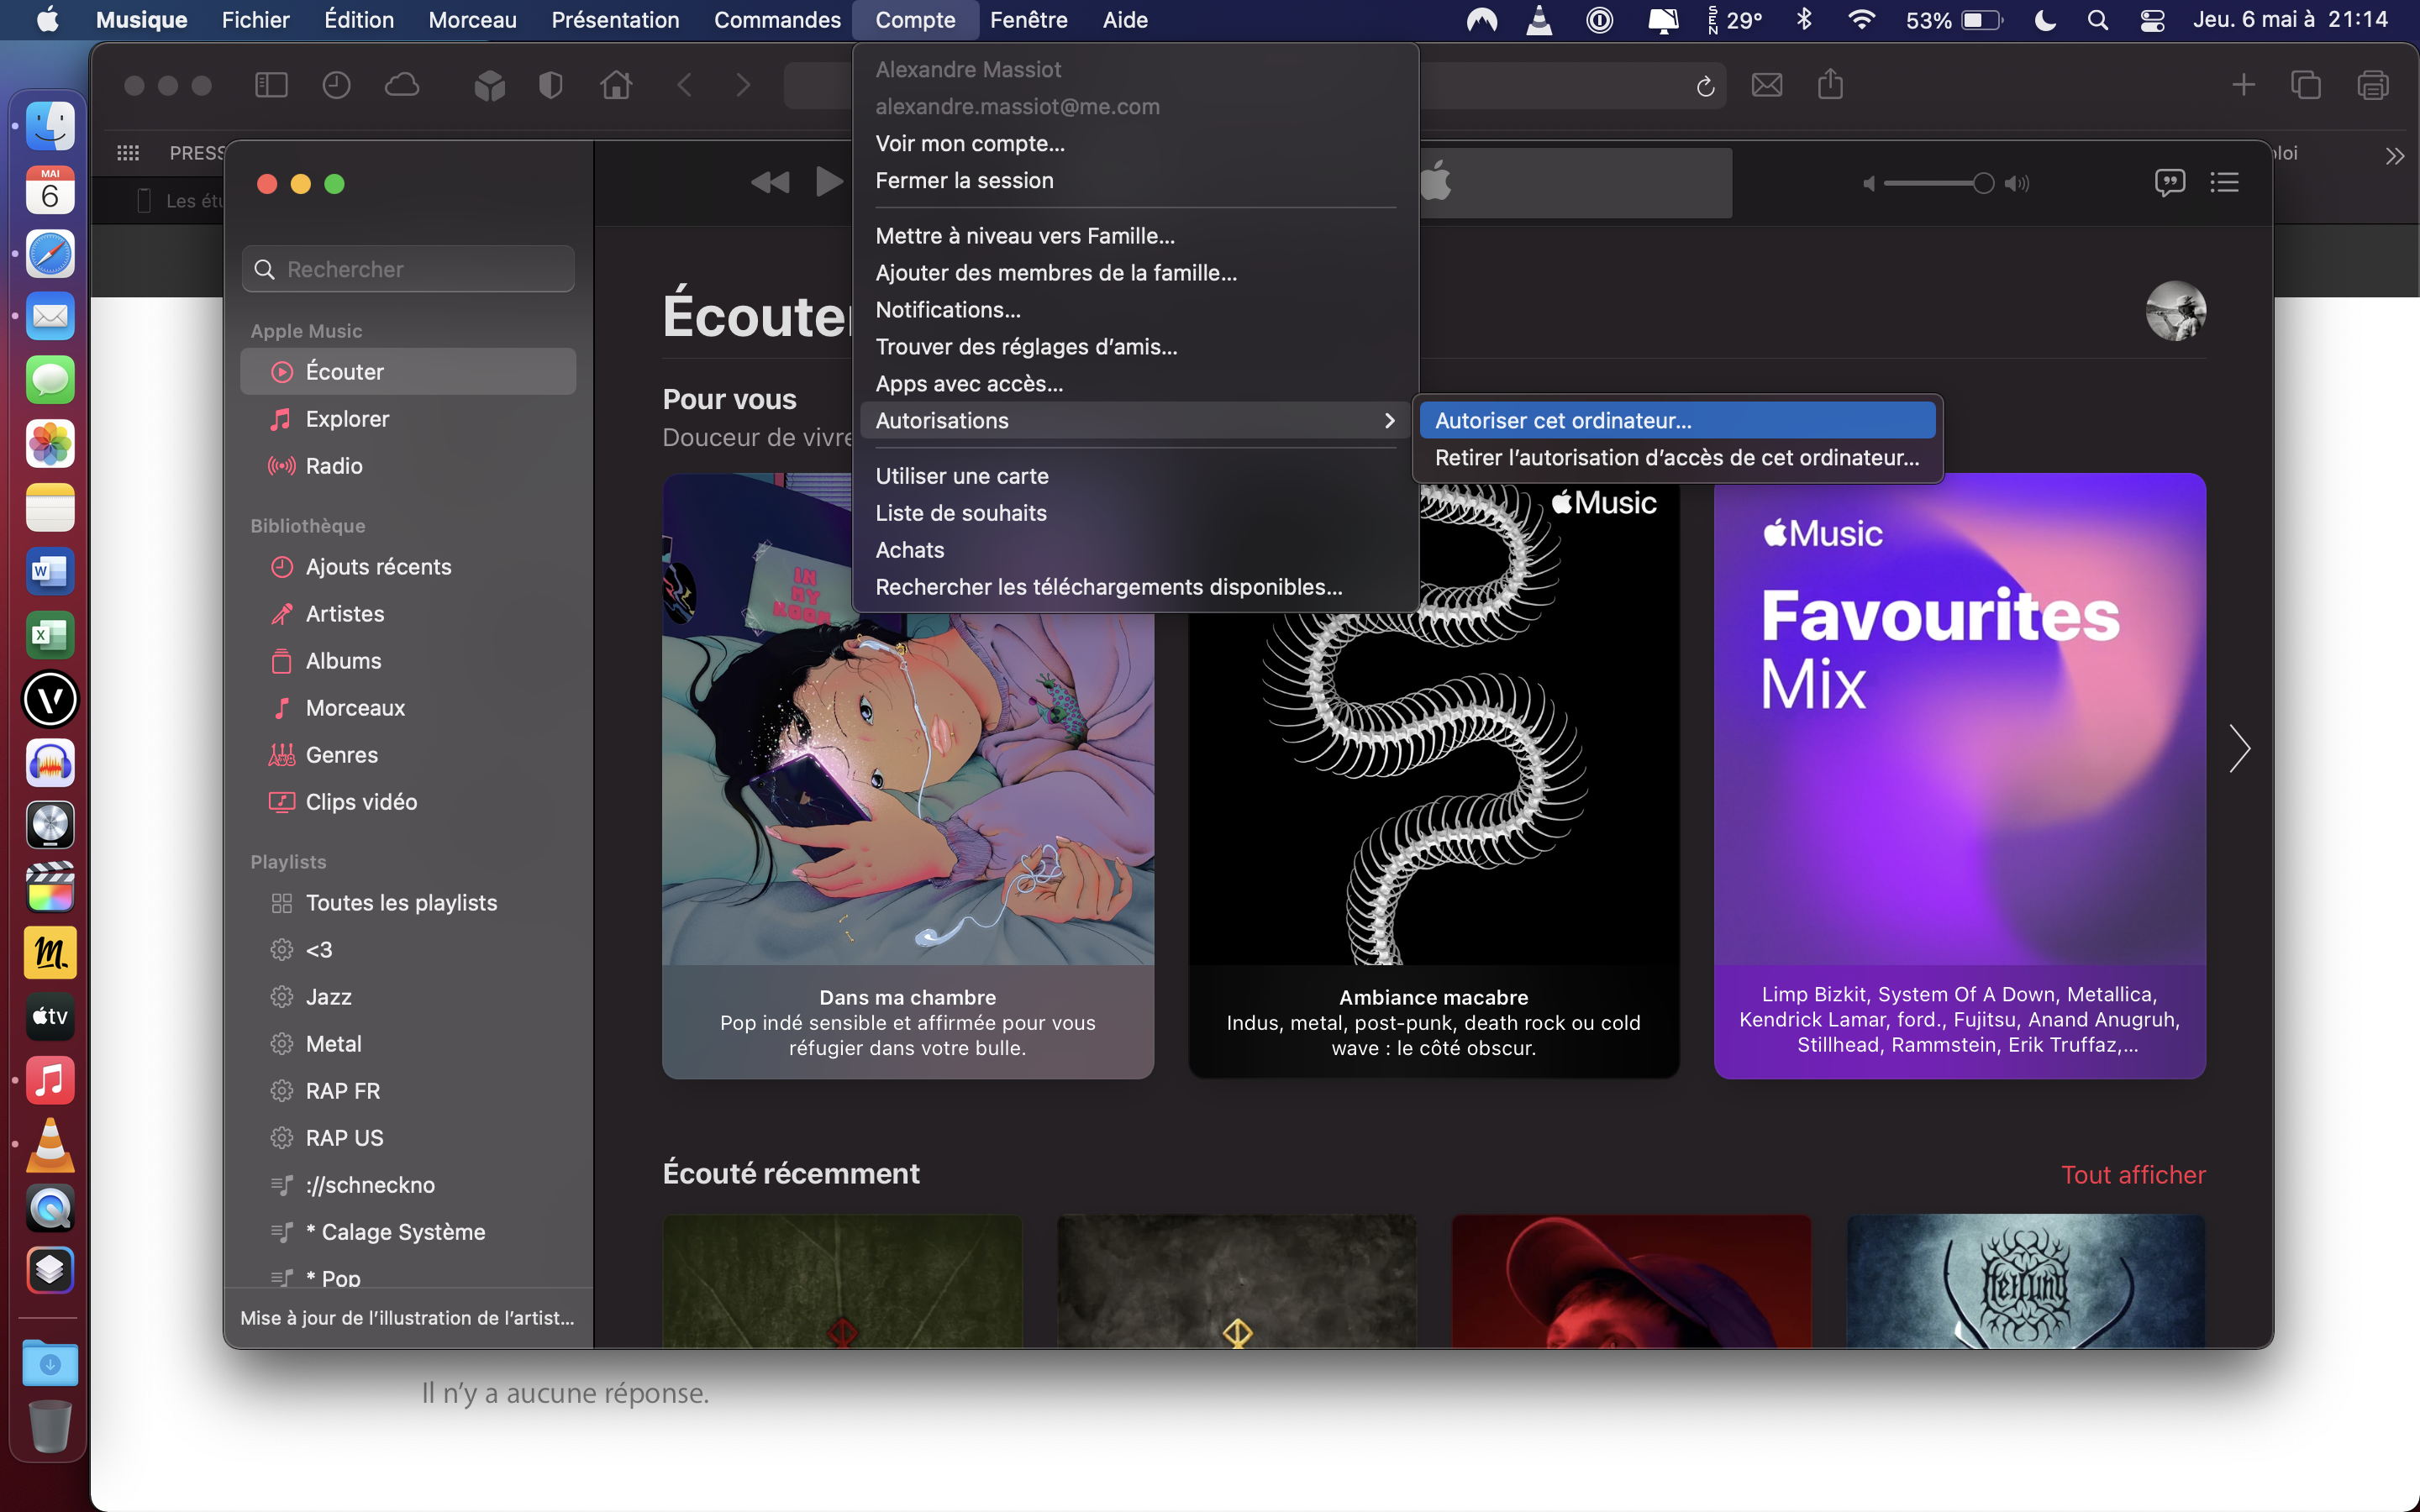
Task: Toggle Do Not Disturb moon icon
Action: pos(2045,20)
